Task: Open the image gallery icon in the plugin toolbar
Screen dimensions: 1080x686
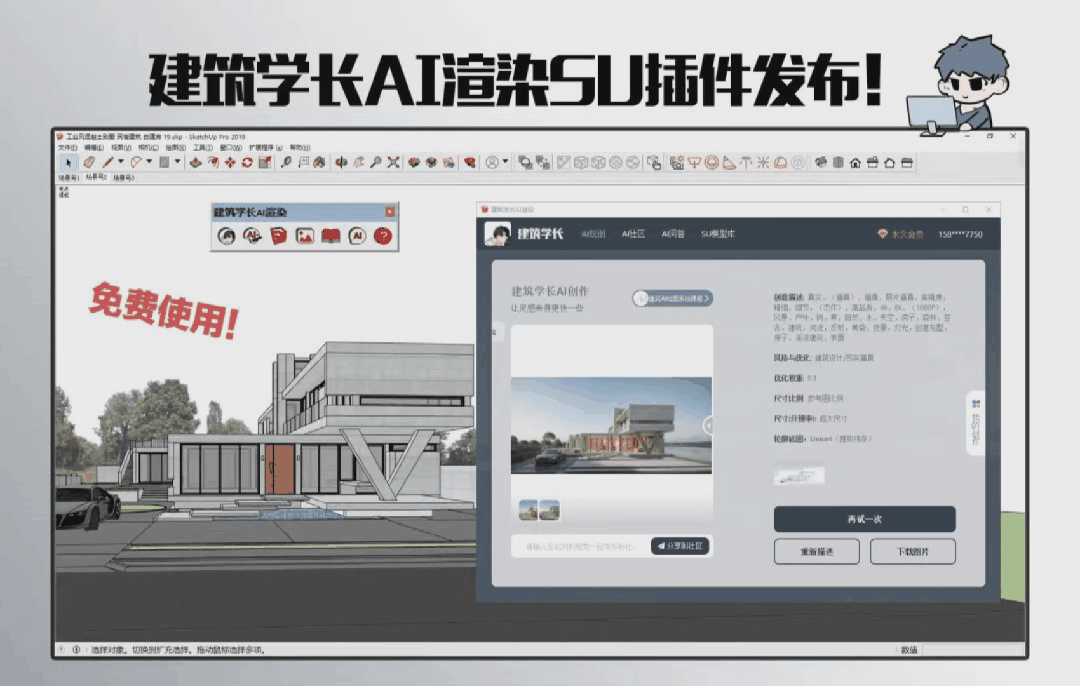Action: [304, 235]
